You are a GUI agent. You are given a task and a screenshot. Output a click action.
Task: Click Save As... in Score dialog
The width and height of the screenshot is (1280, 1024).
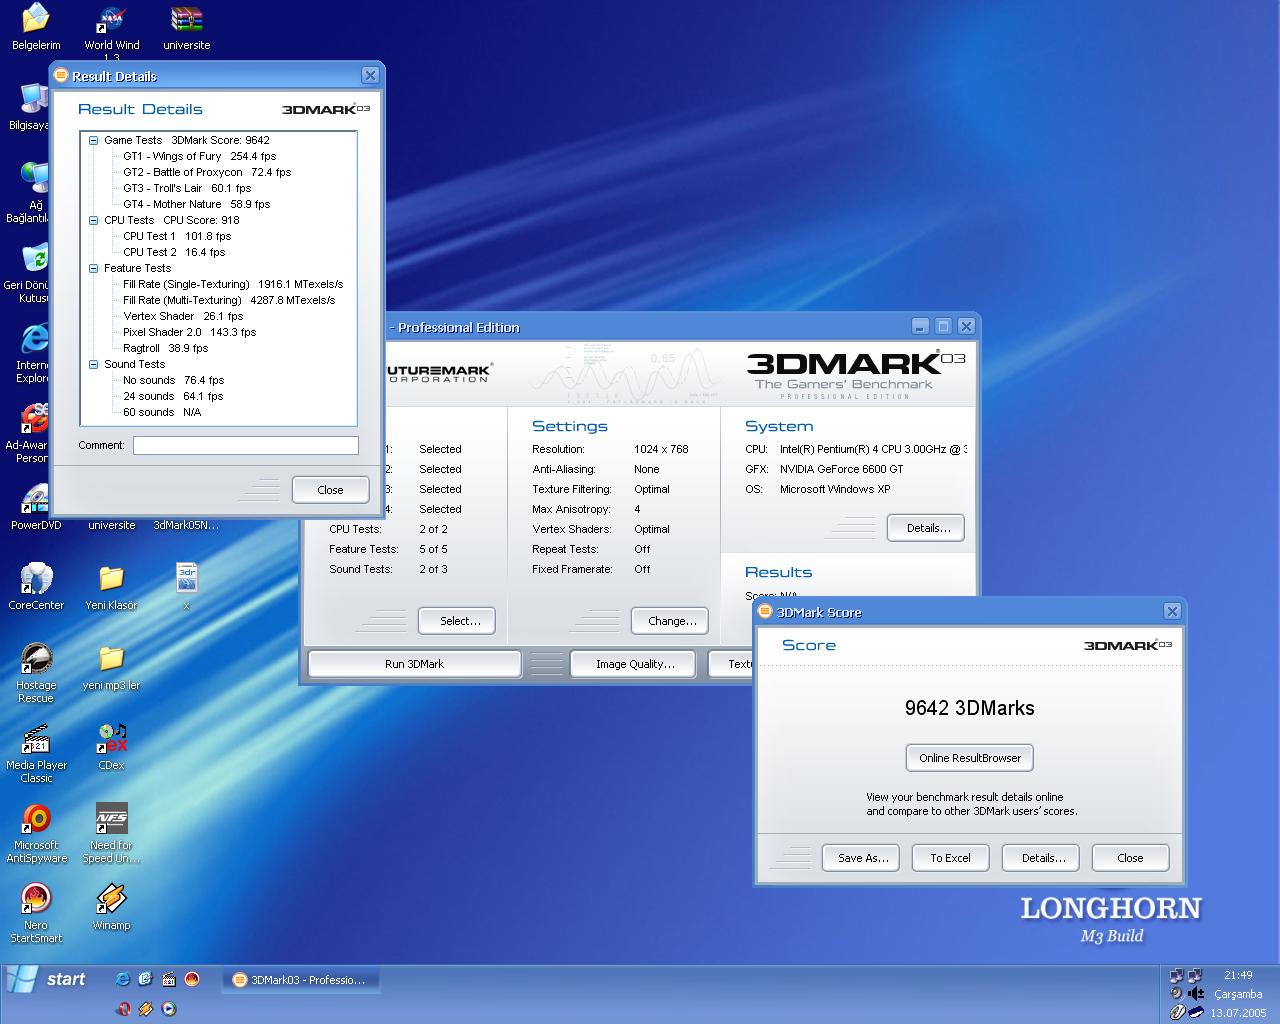pos(862,858)
